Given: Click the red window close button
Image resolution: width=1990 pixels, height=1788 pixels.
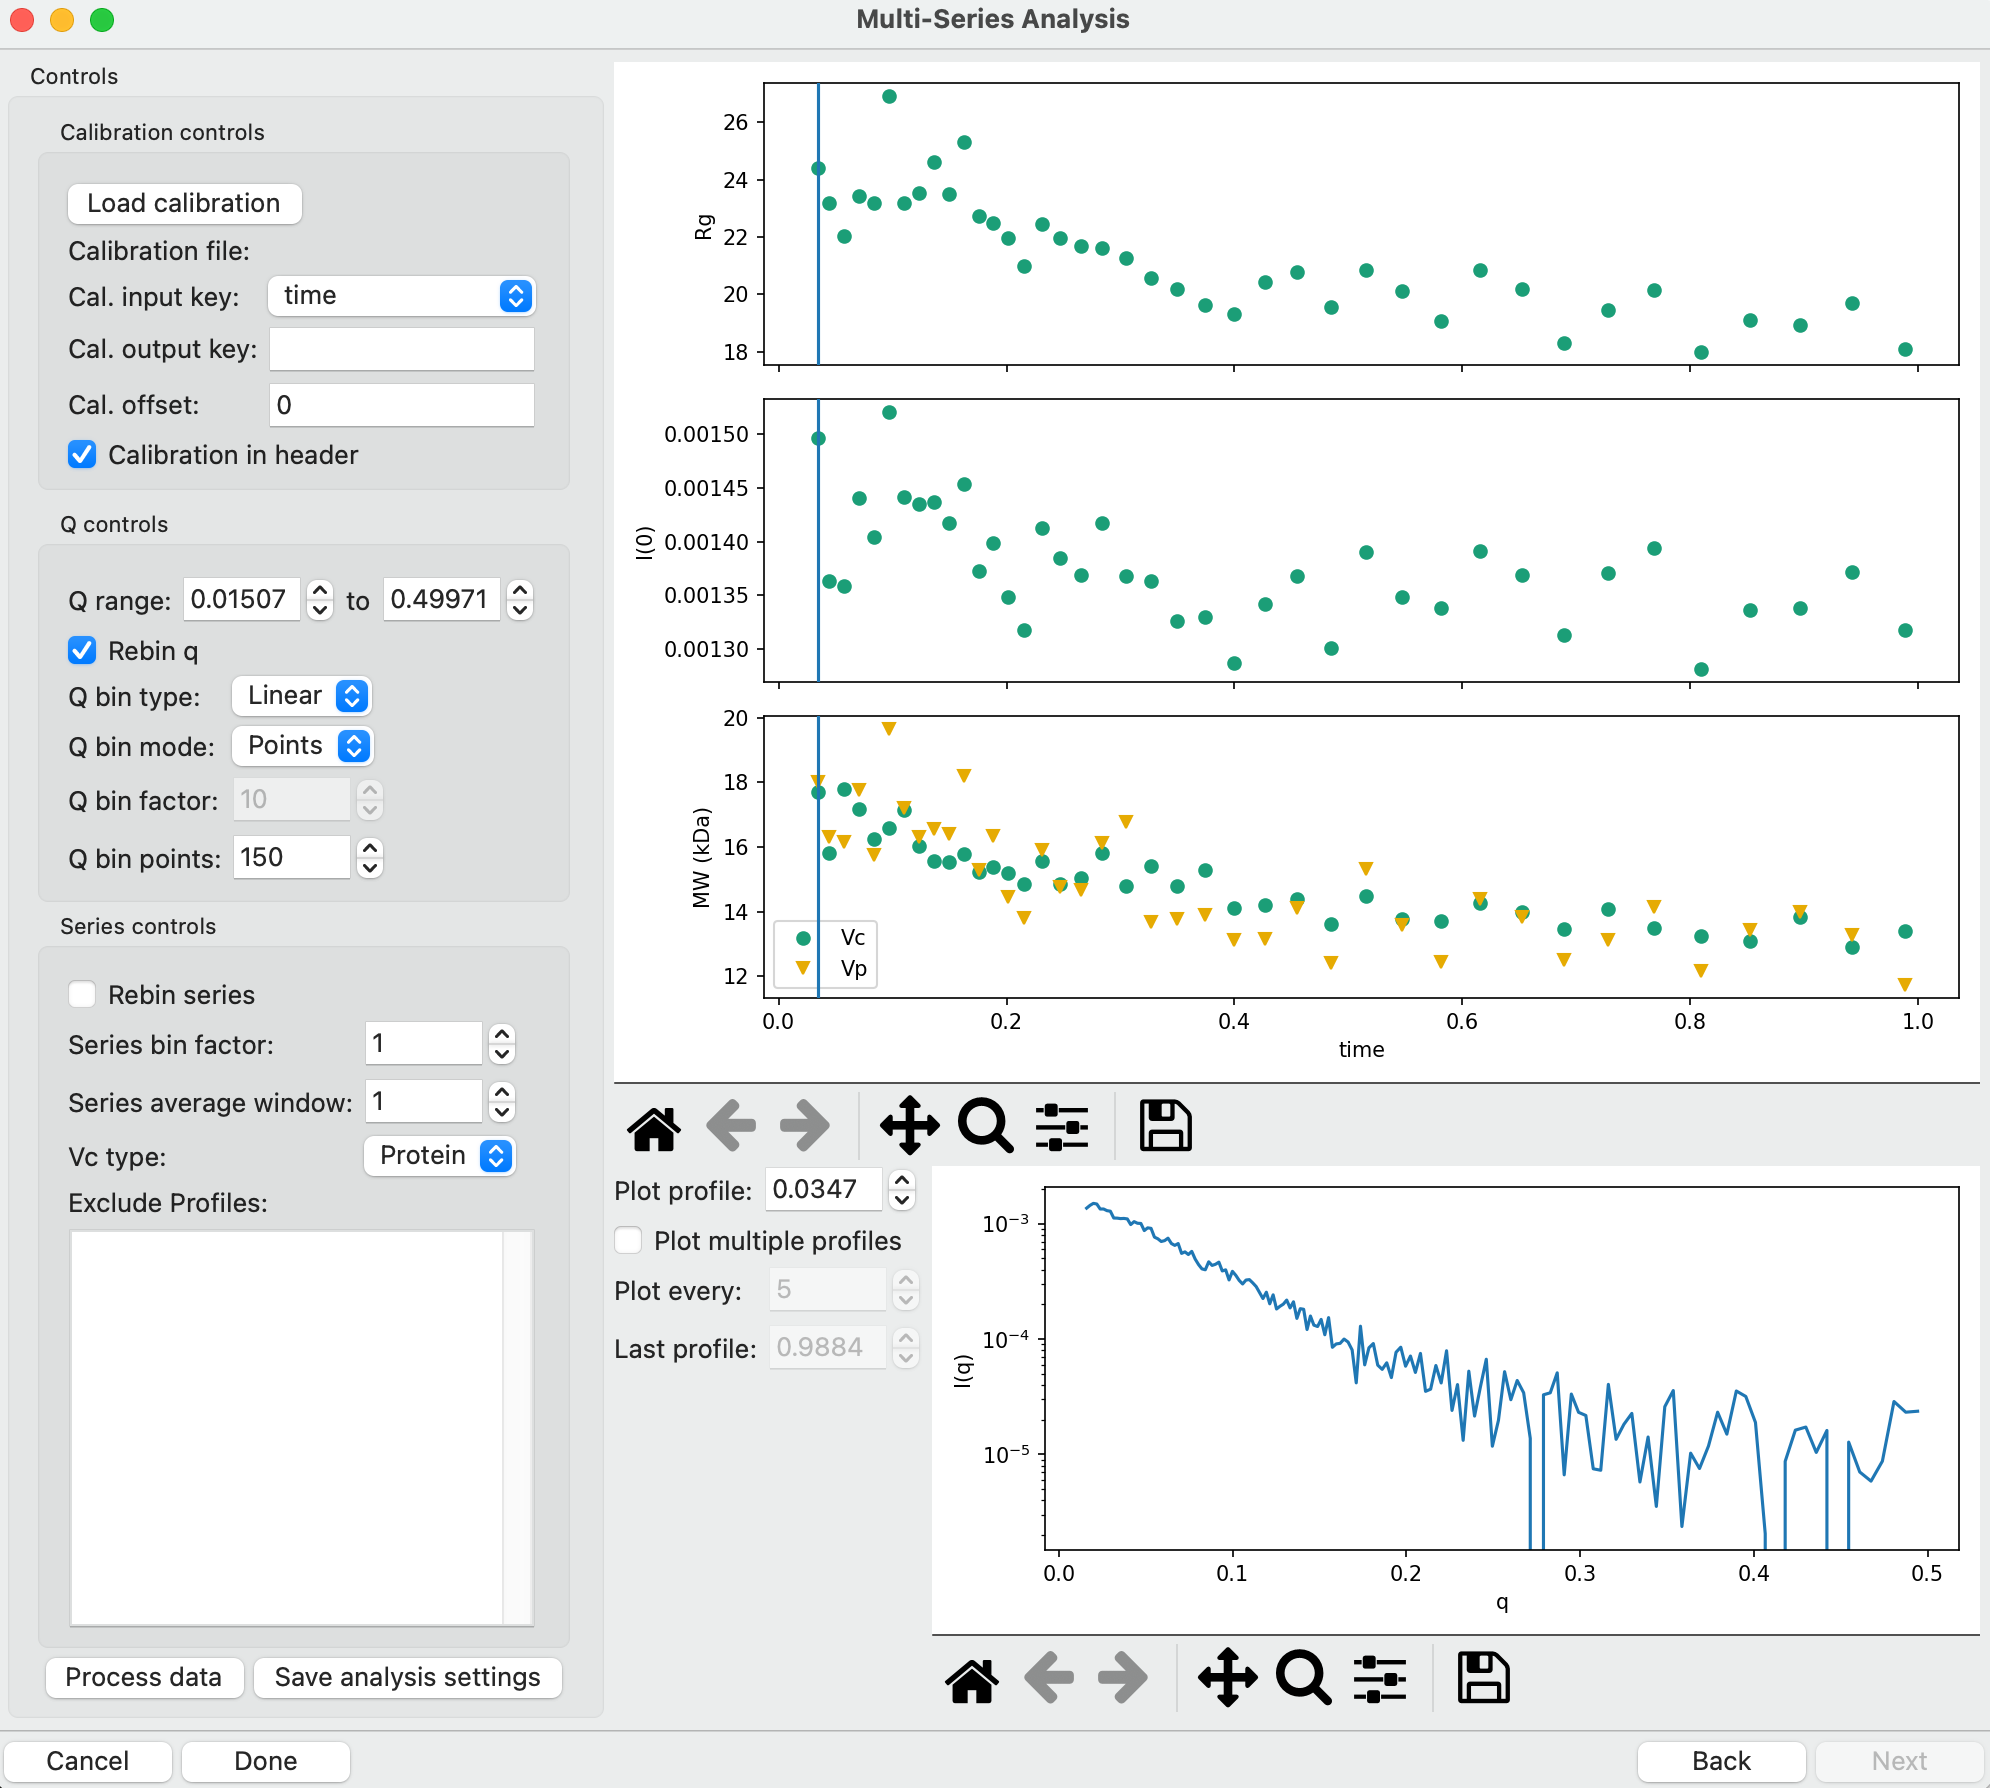Looking at the screenshot, I should point(22,19).
